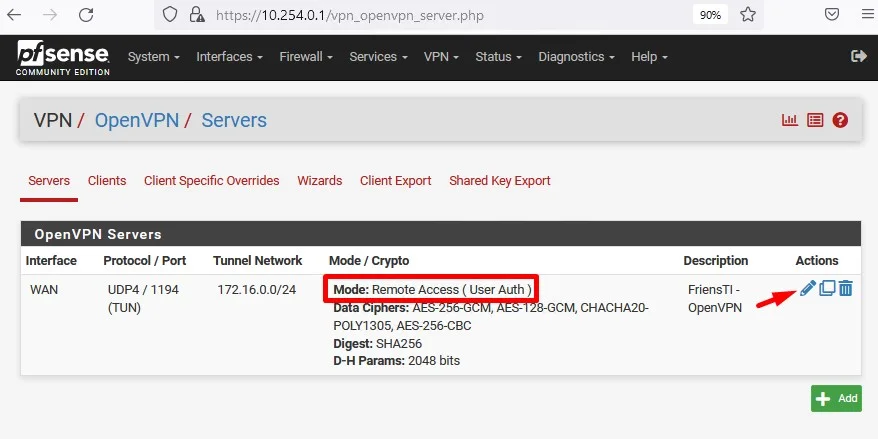Click the FriensTI - OpenVPN description cell
Viewport: 878px width, 439px height.
(x=714, y=298)
